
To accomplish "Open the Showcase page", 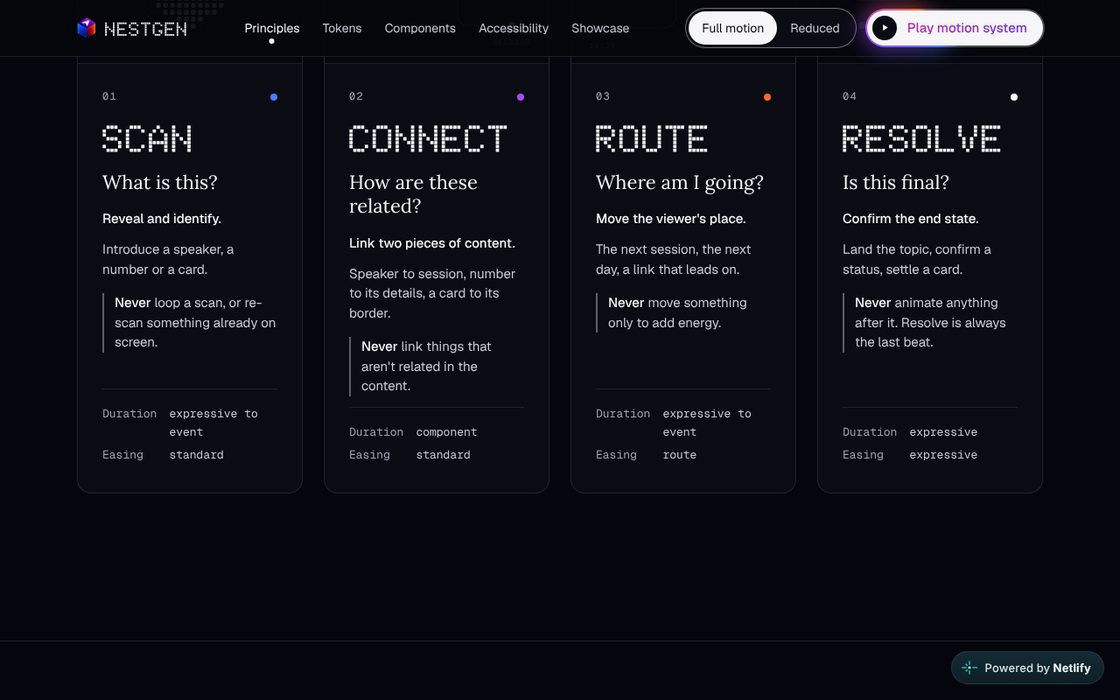I will pos(600,28).
